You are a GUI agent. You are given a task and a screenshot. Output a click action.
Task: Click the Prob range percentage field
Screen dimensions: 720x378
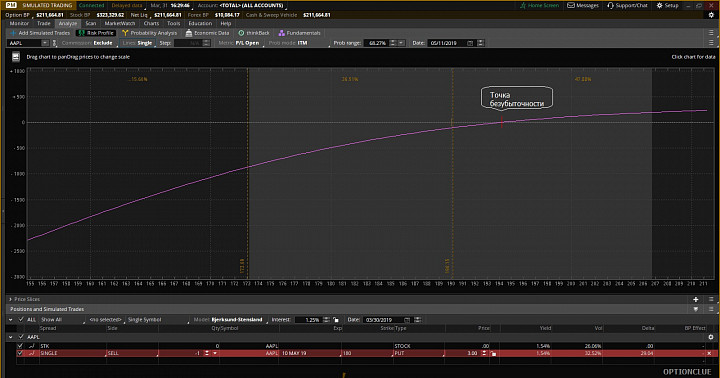(x=377, y=43)
